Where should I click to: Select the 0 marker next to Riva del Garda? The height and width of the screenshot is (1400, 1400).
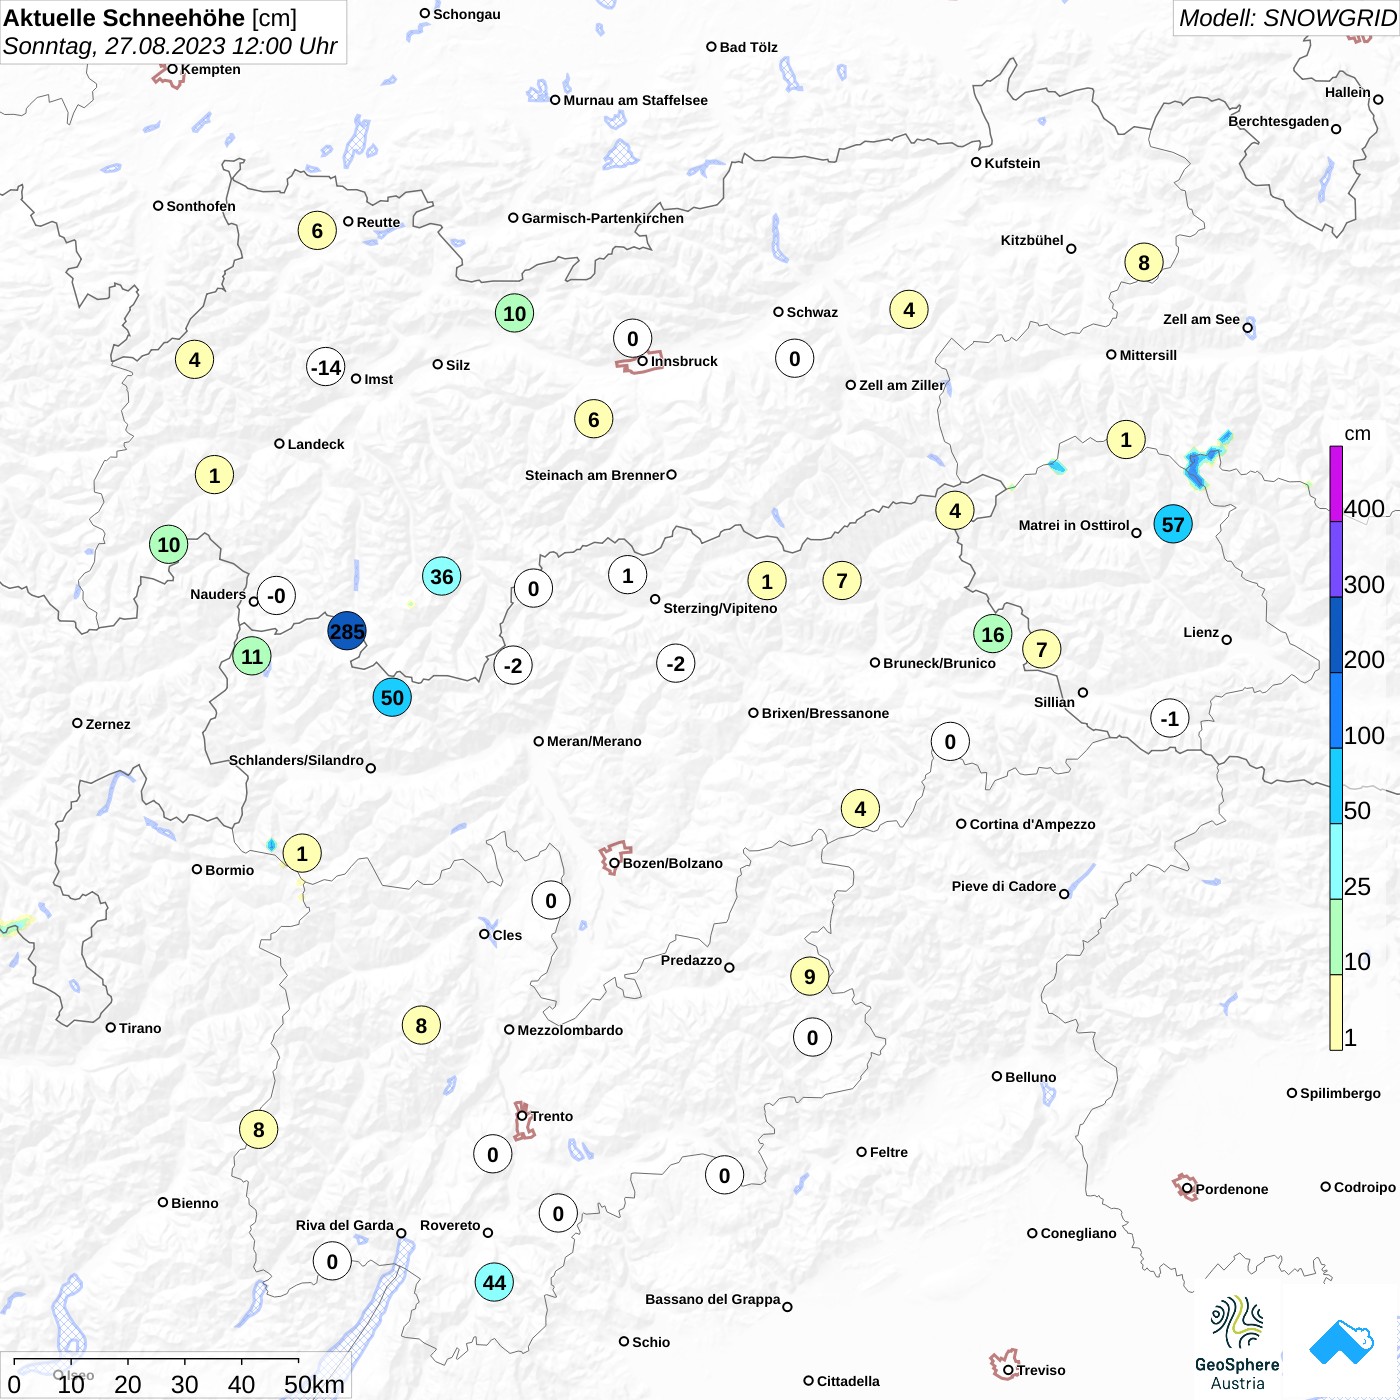(x=332, y=1261)
